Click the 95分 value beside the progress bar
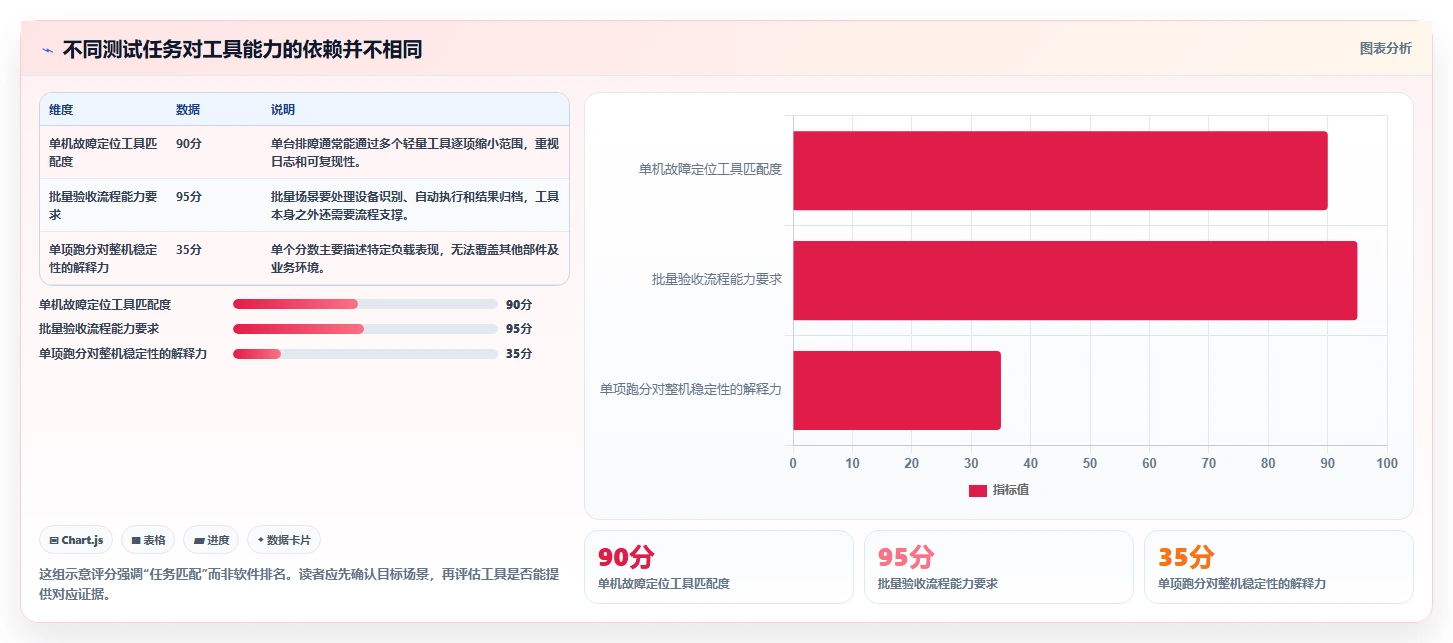This screenshot has width=1453, height=643. 519,329
